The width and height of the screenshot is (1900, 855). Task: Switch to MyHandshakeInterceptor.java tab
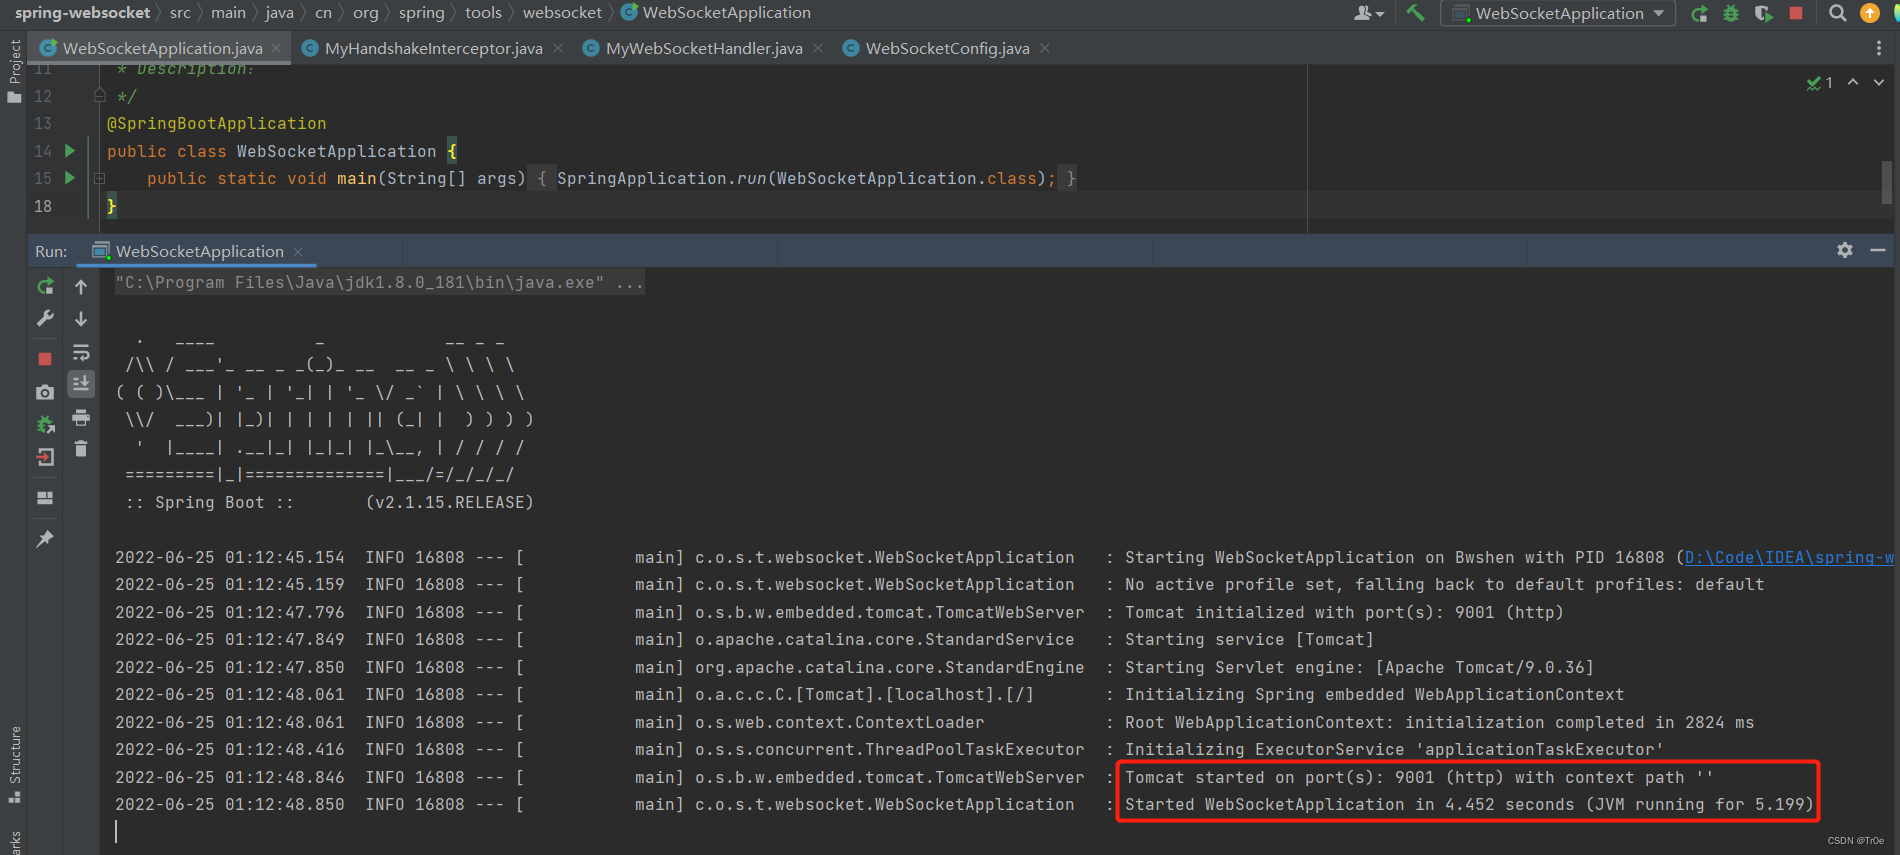pyautogui.click(x=433, y=48)
